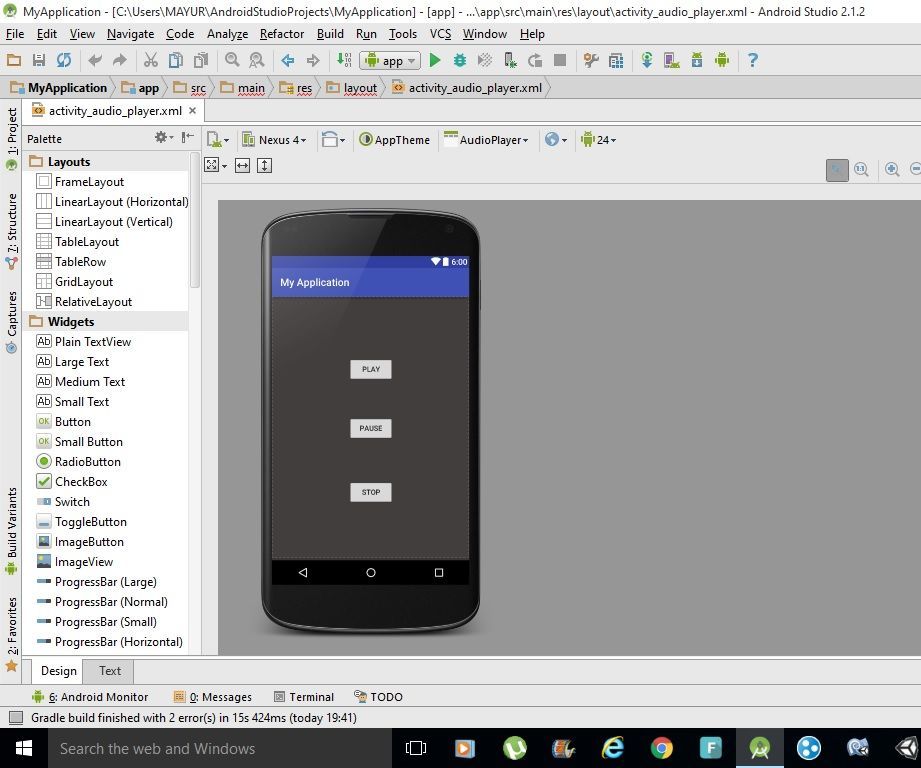
Task: Select the STOP button in preview
Action: (x=371, y=492)
